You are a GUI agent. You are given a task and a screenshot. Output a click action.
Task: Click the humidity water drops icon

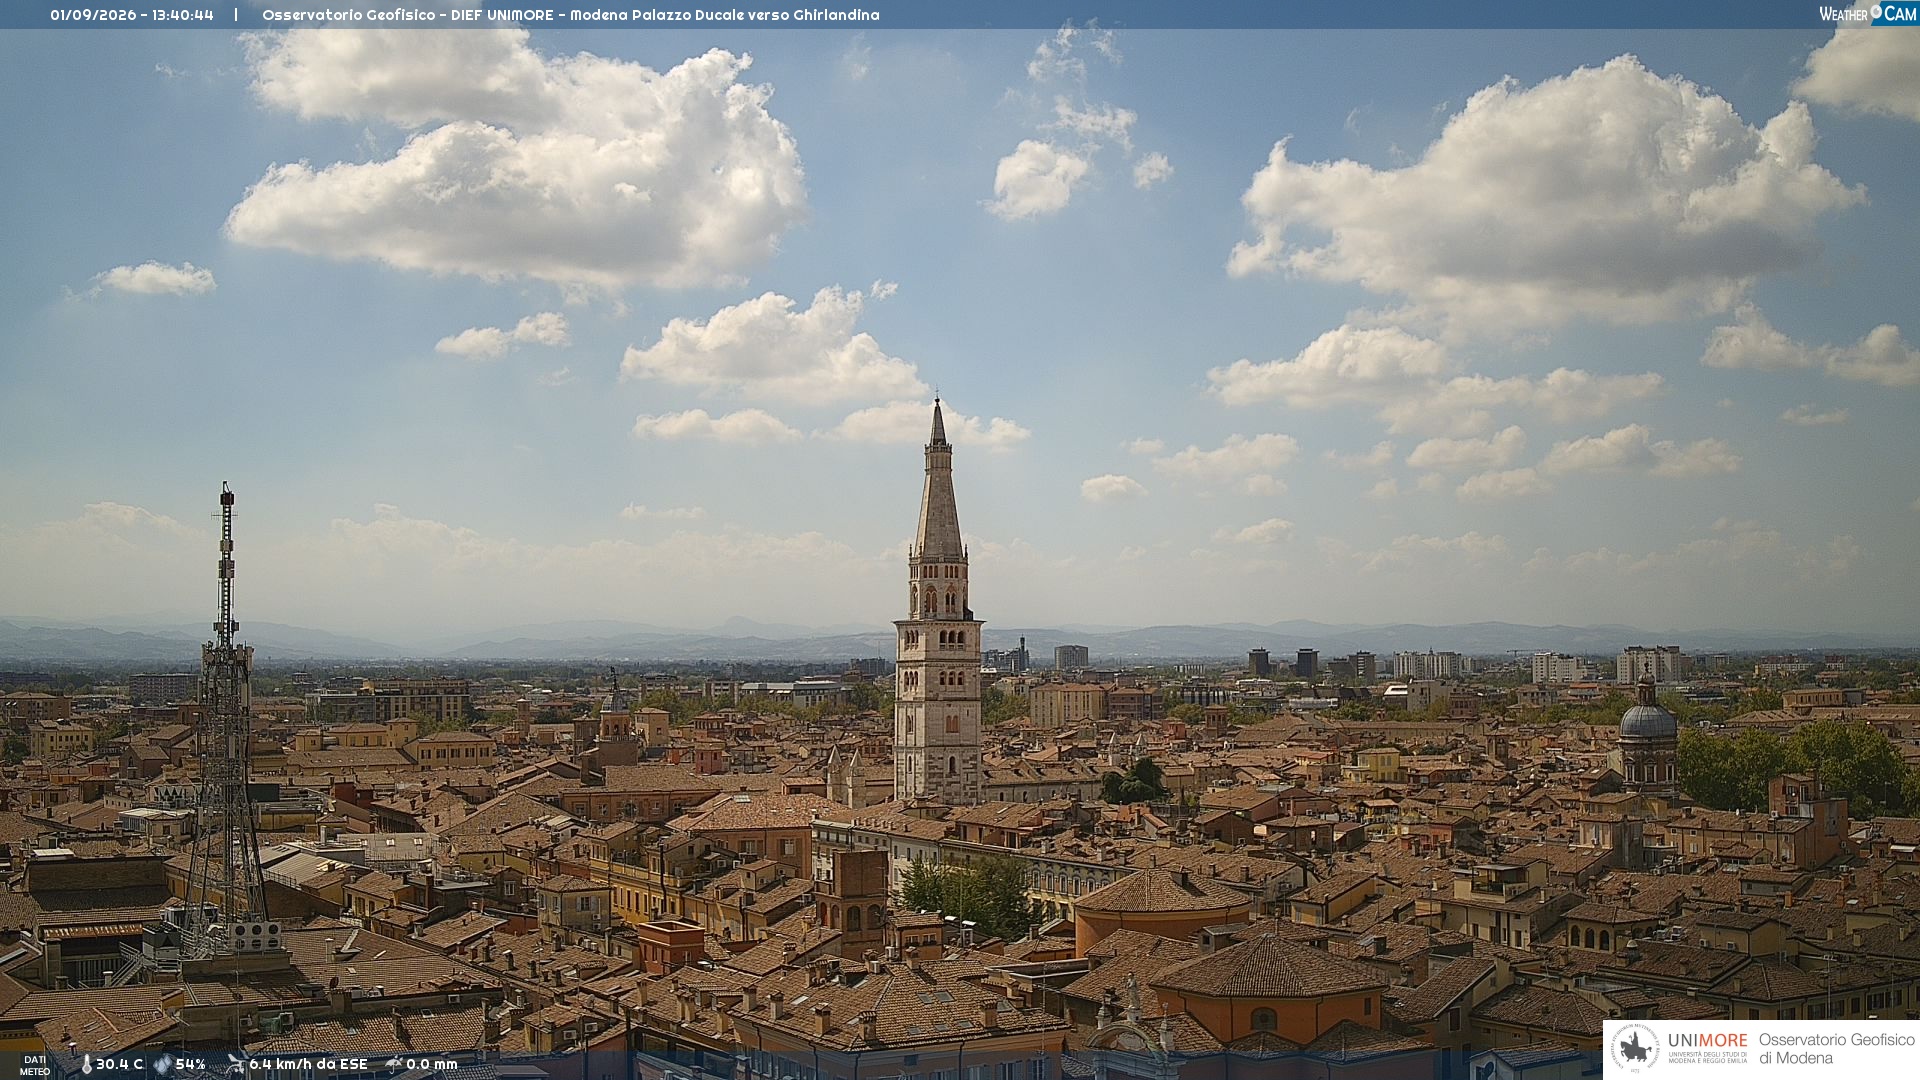tap(162, 1065)
